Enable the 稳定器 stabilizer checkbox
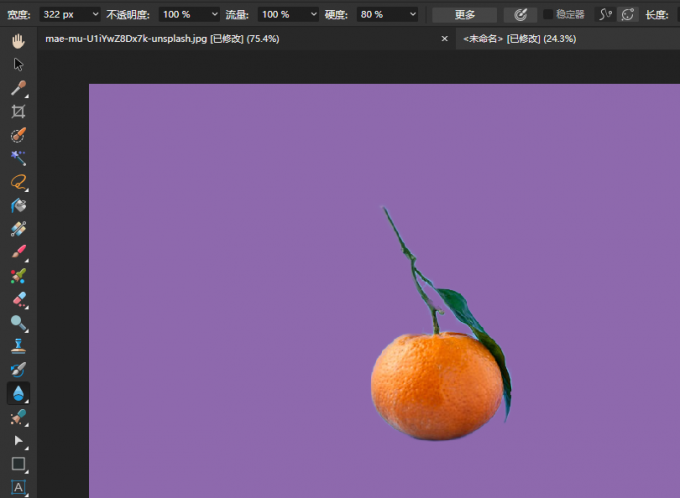The image size is (680, 498). click(548, 14)
